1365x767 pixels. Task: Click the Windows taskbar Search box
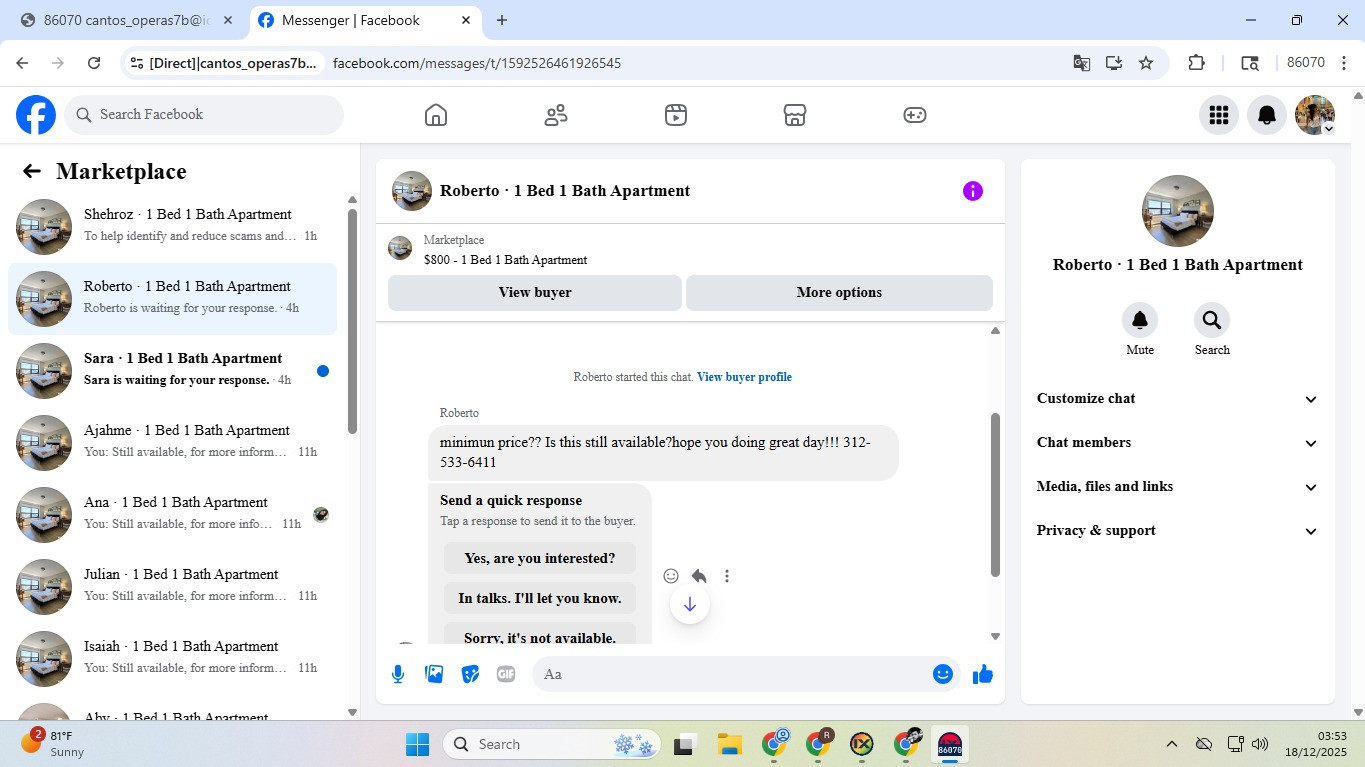click(x=552, y=744)
